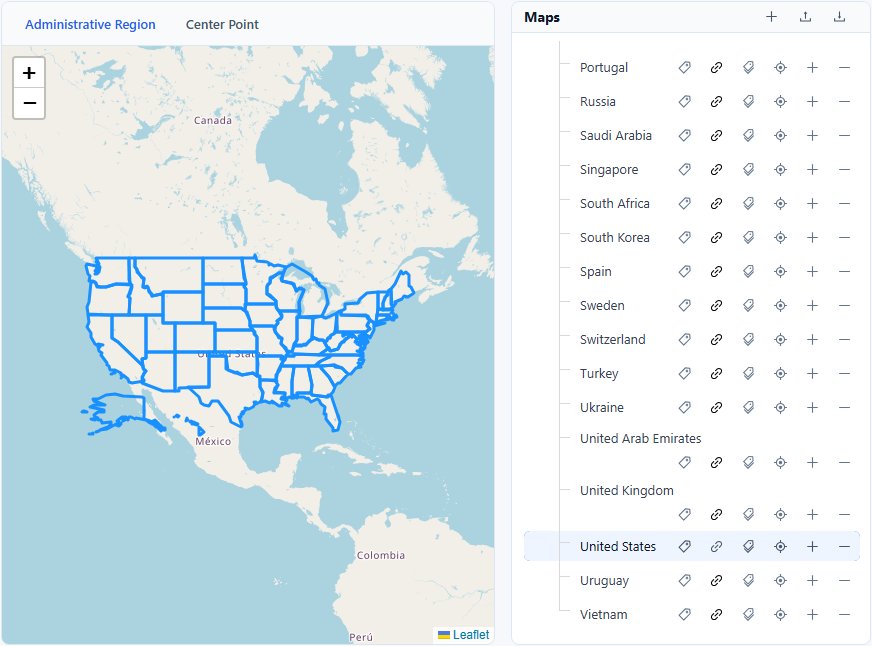Click the minus icon for Ukraine

coord(844,408)
